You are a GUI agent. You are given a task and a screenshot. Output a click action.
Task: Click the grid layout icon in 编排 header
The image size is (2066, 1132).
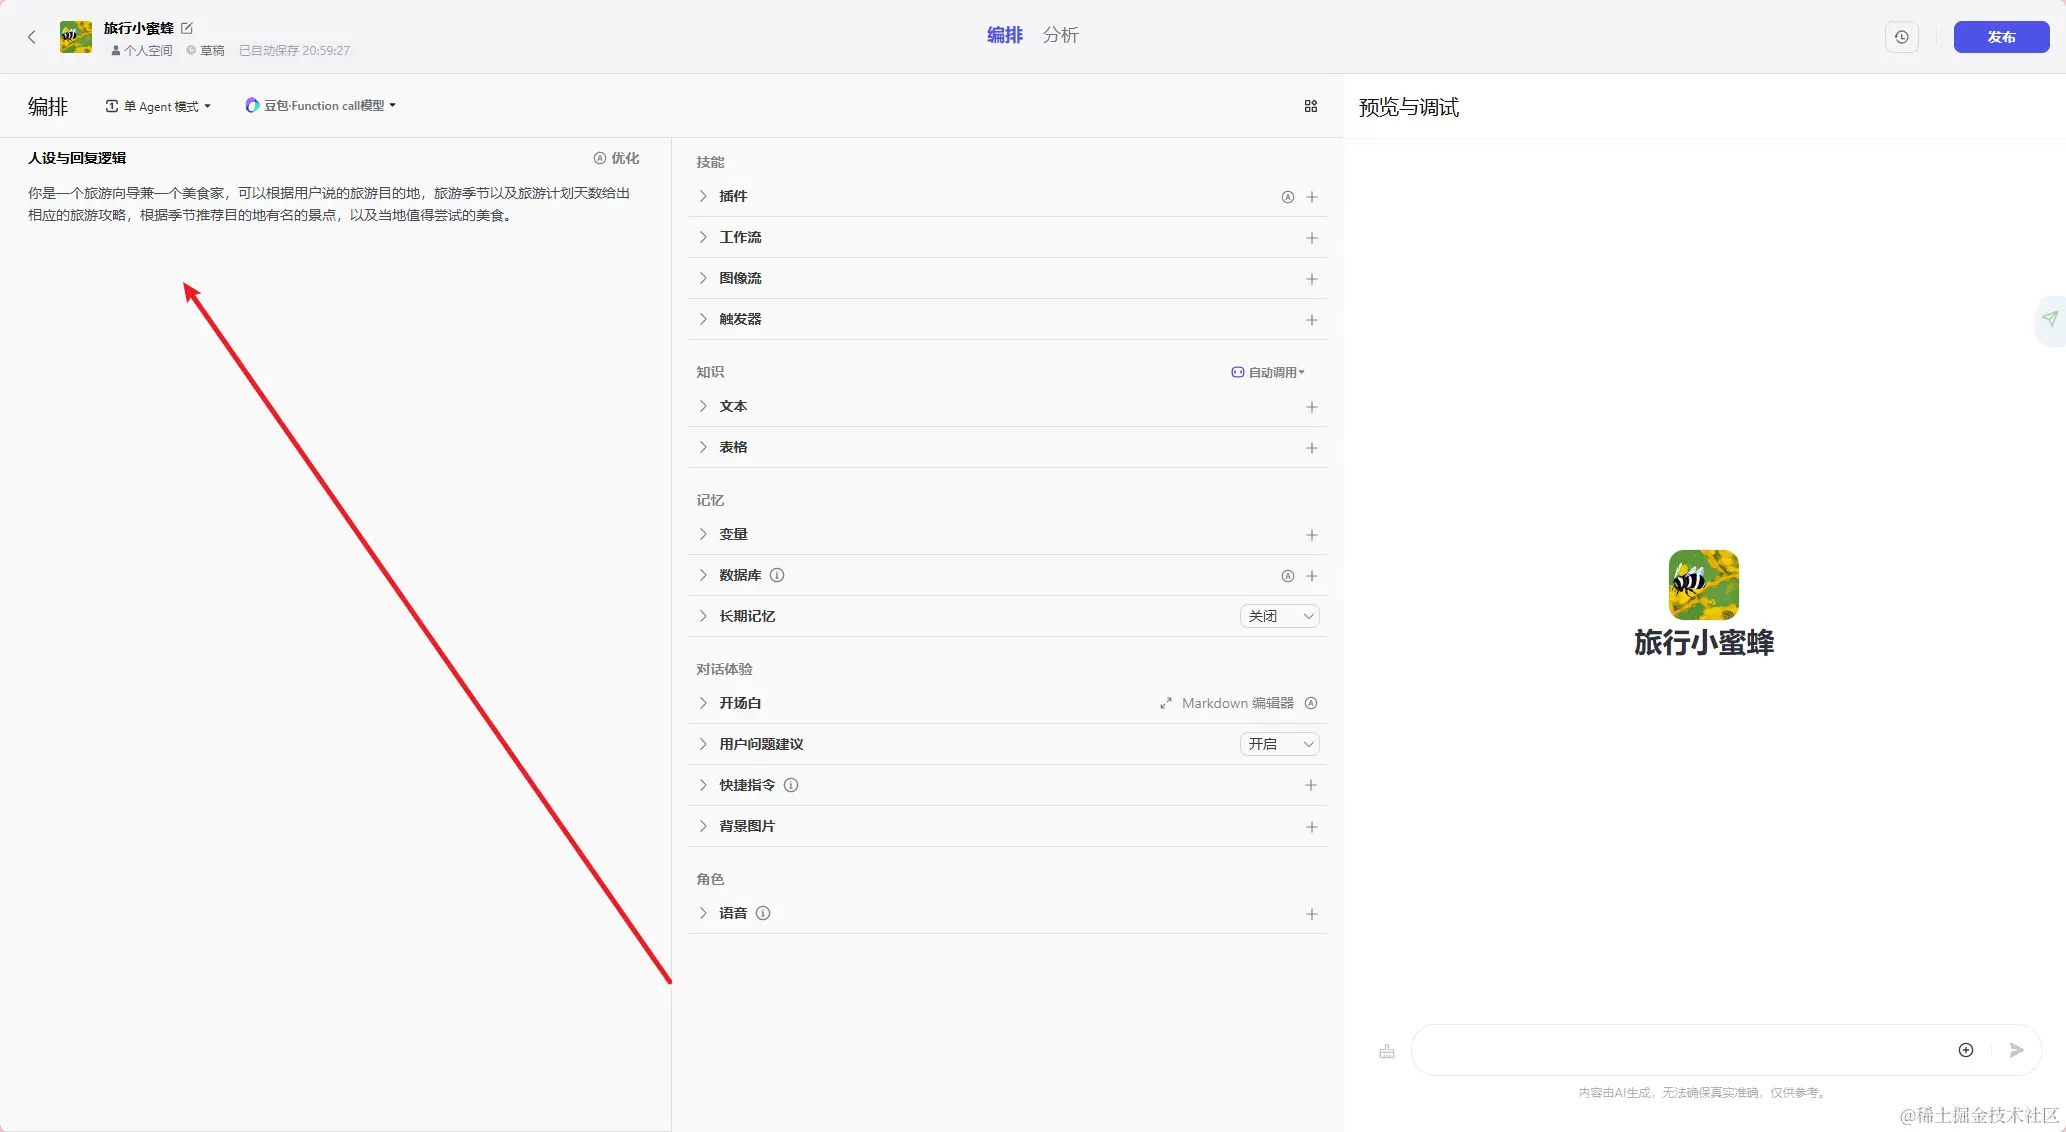1311,106
